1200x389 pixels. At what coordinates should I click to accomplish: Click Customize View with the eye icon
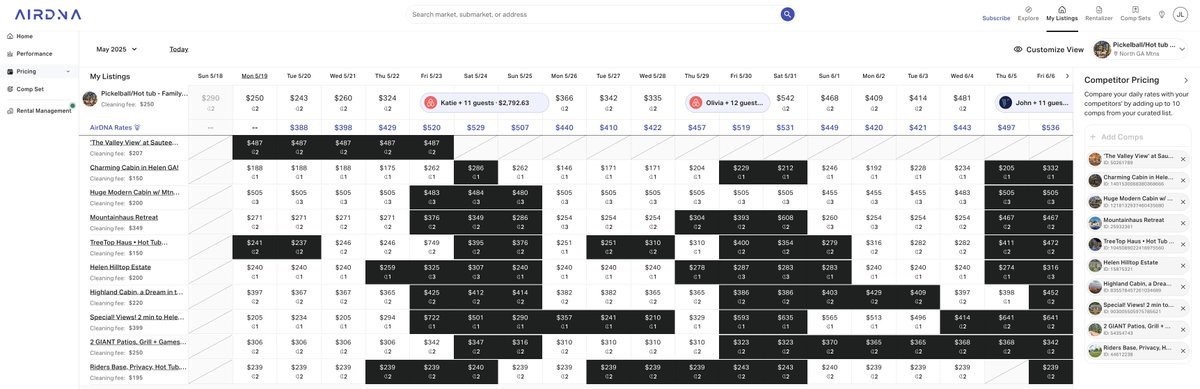pos(1048,49)
